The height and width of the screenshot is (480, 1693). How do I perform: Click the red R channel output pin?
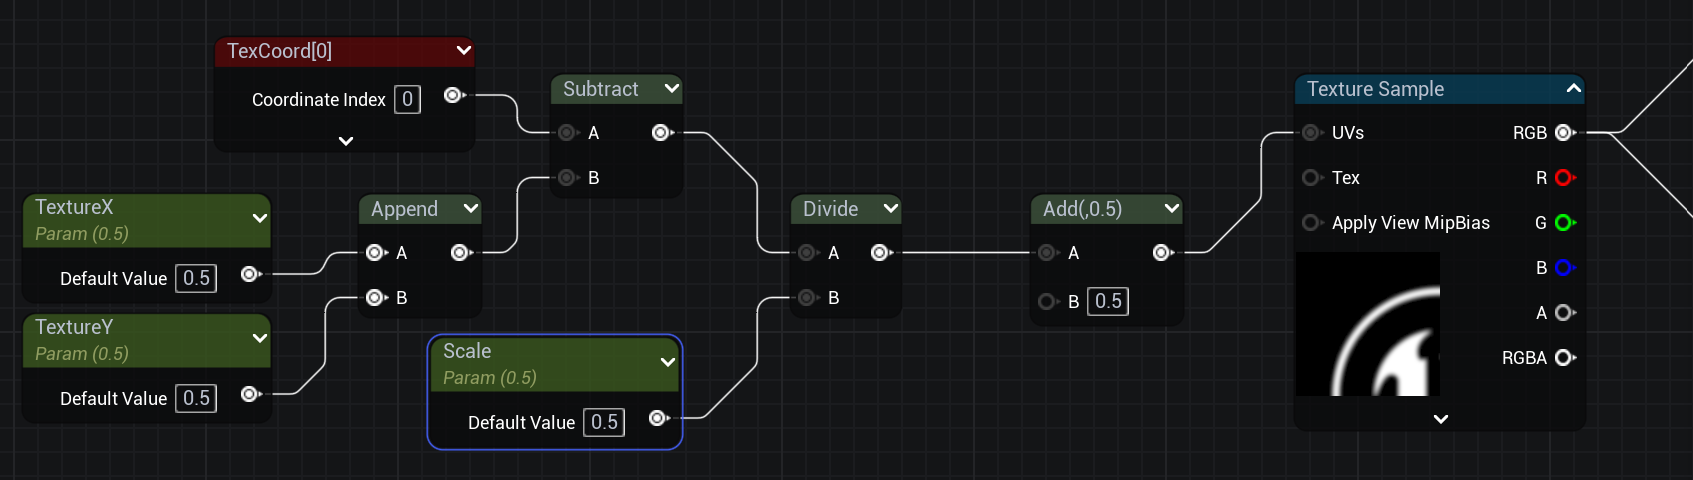1566,177
